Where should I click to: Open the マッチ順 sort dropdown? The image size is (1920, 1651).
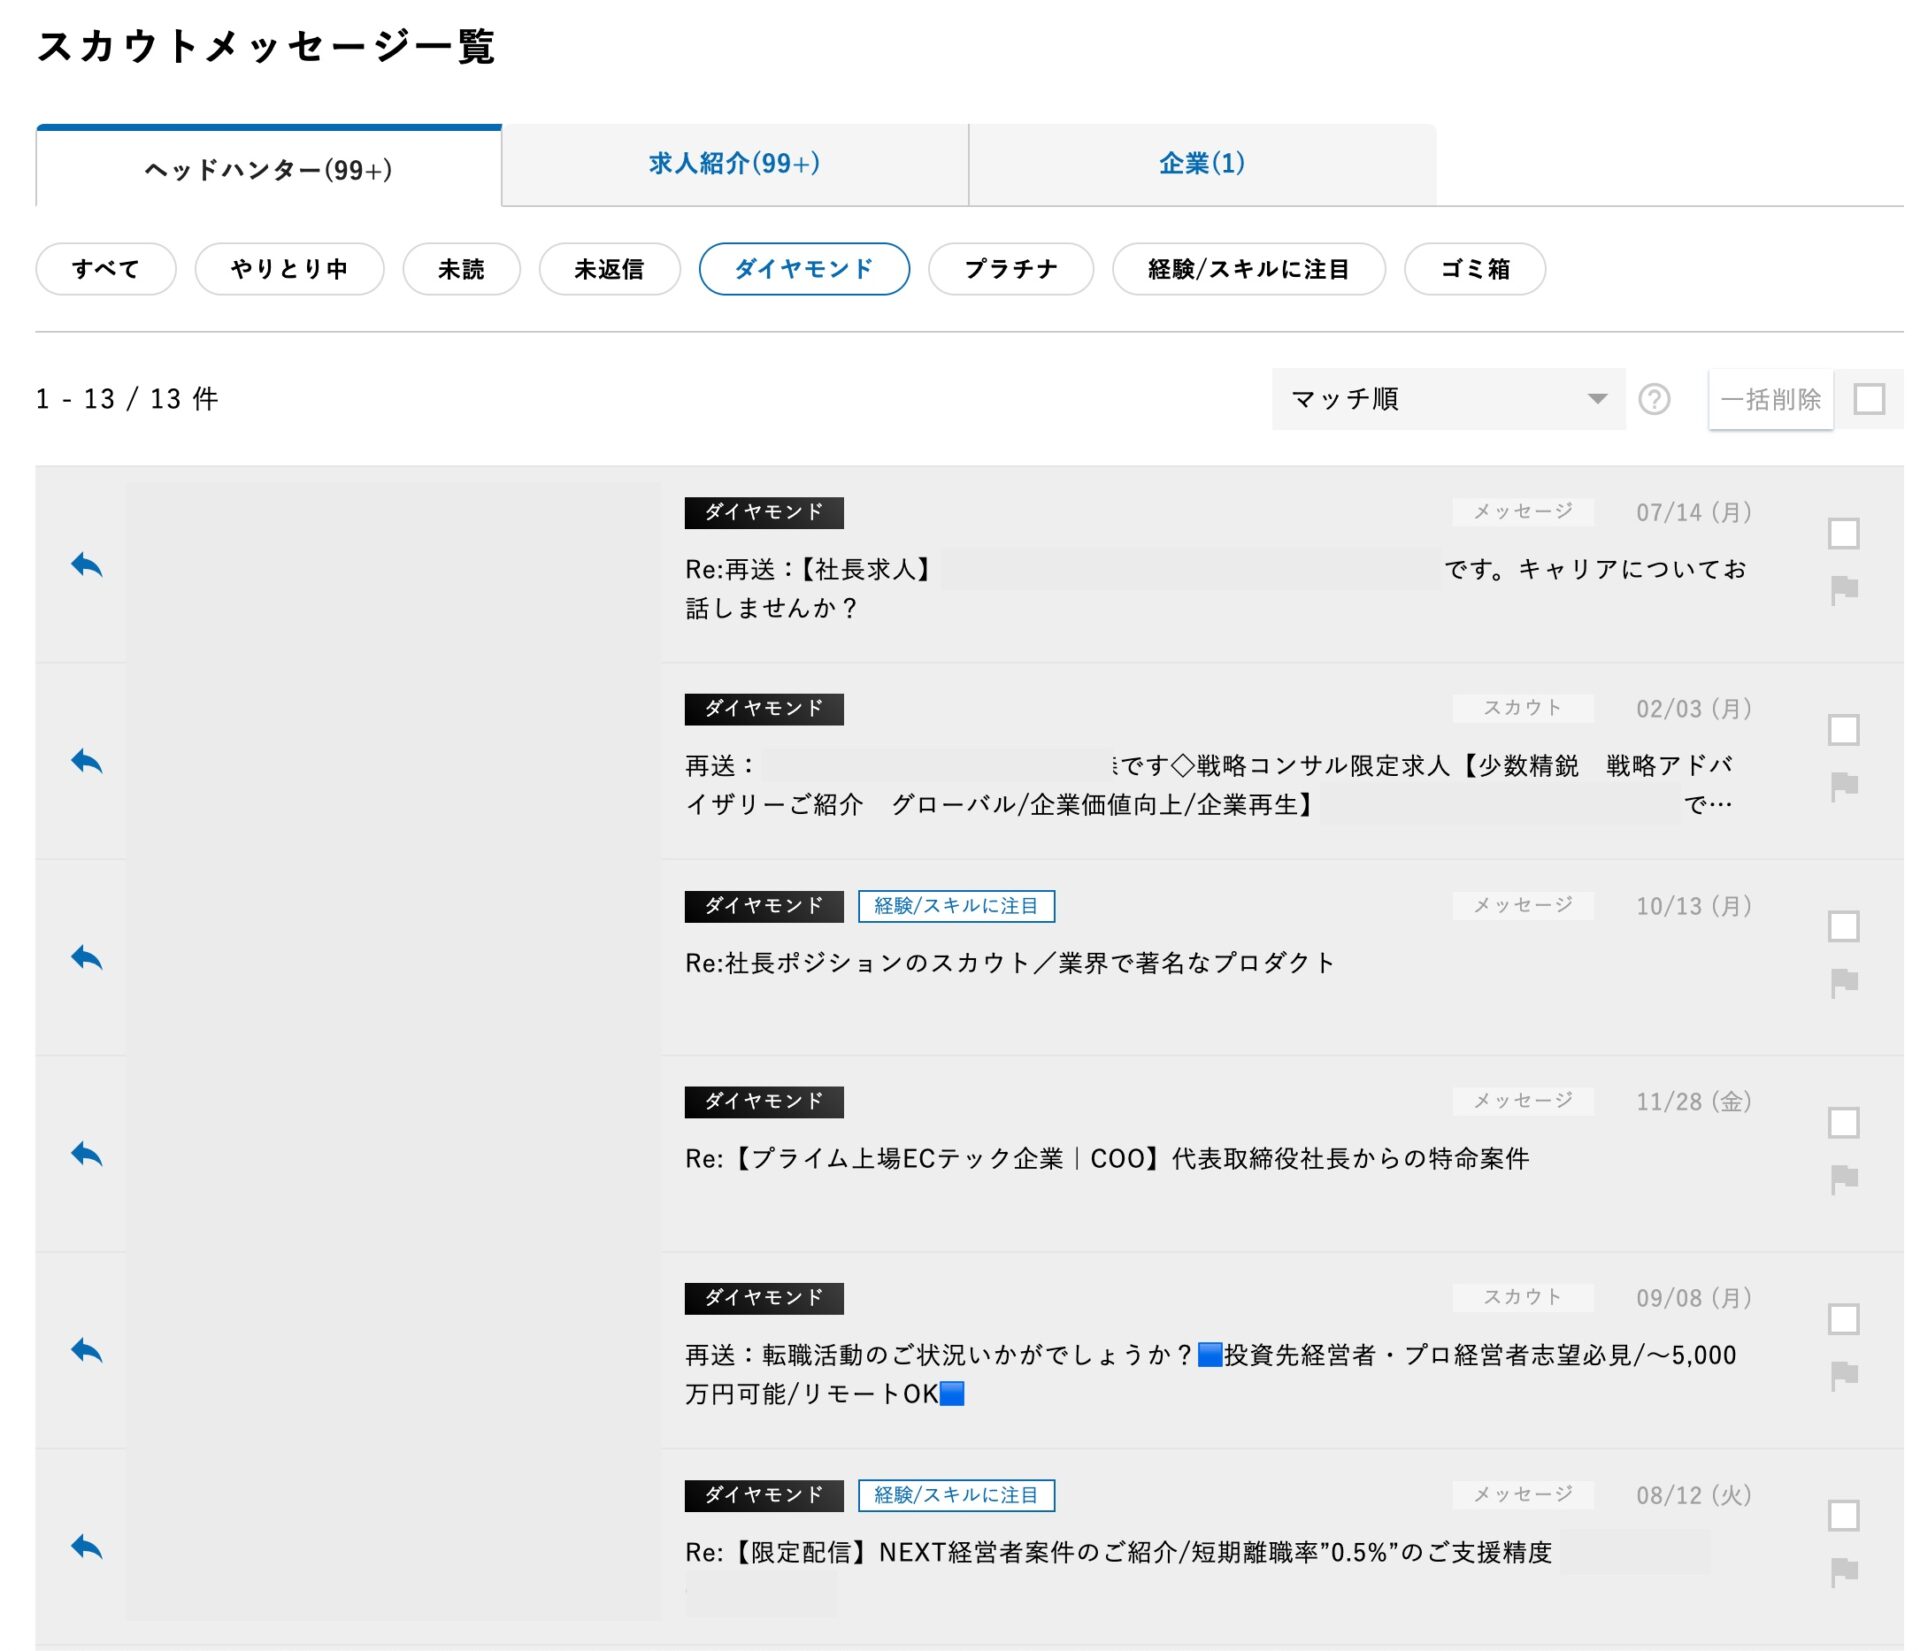point(1447,400)
